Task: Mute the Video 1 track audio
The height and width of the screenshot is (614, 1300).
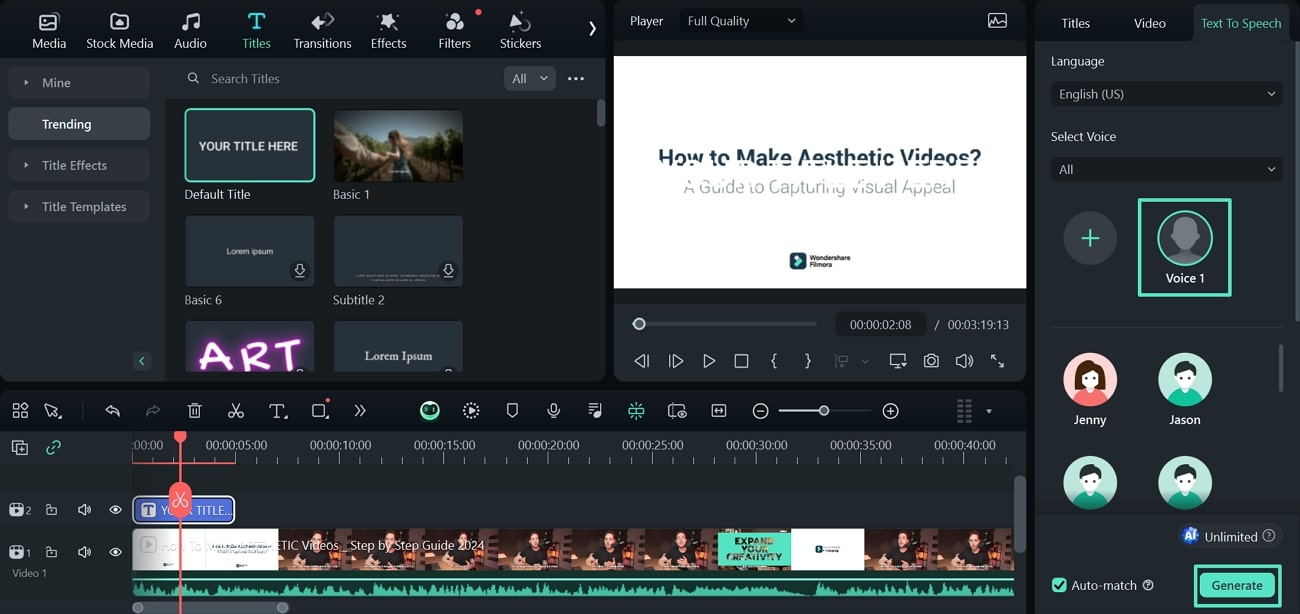Action: 84,552
